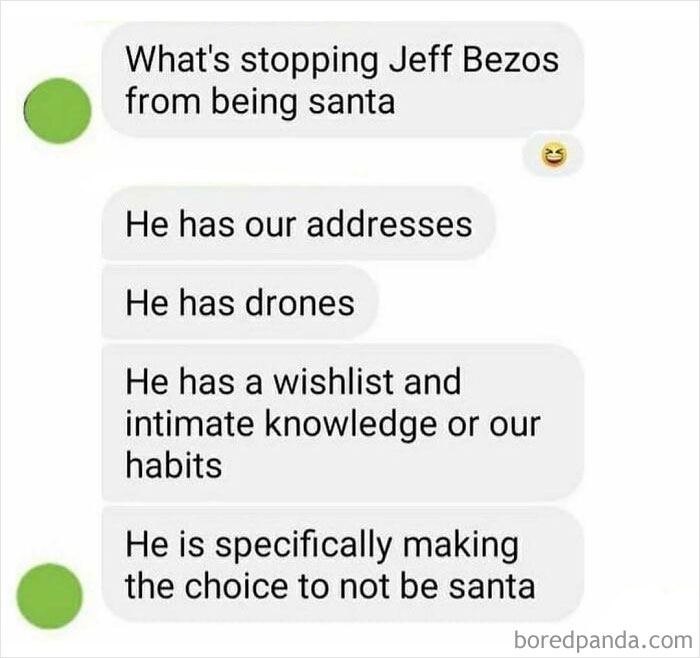Click the word "specifically" in the last message
This screenshot has height=658, width=700.
304,546
